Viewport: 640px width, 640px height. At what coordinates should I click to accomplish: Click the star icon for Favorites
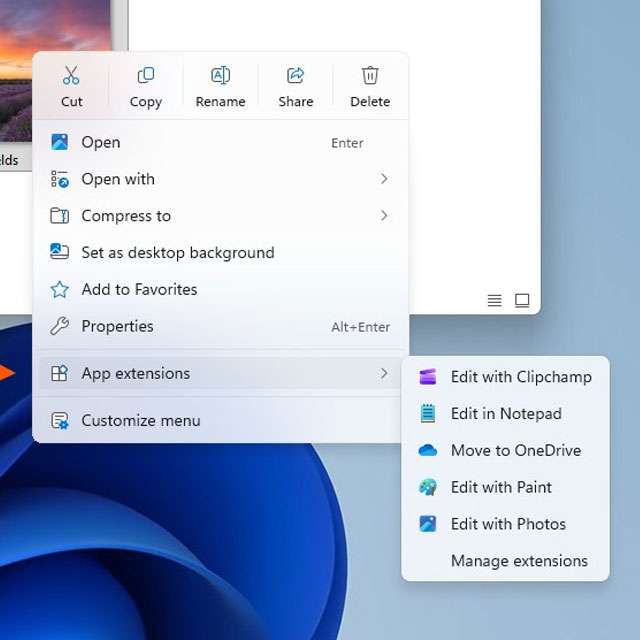[x=60, y=289]
